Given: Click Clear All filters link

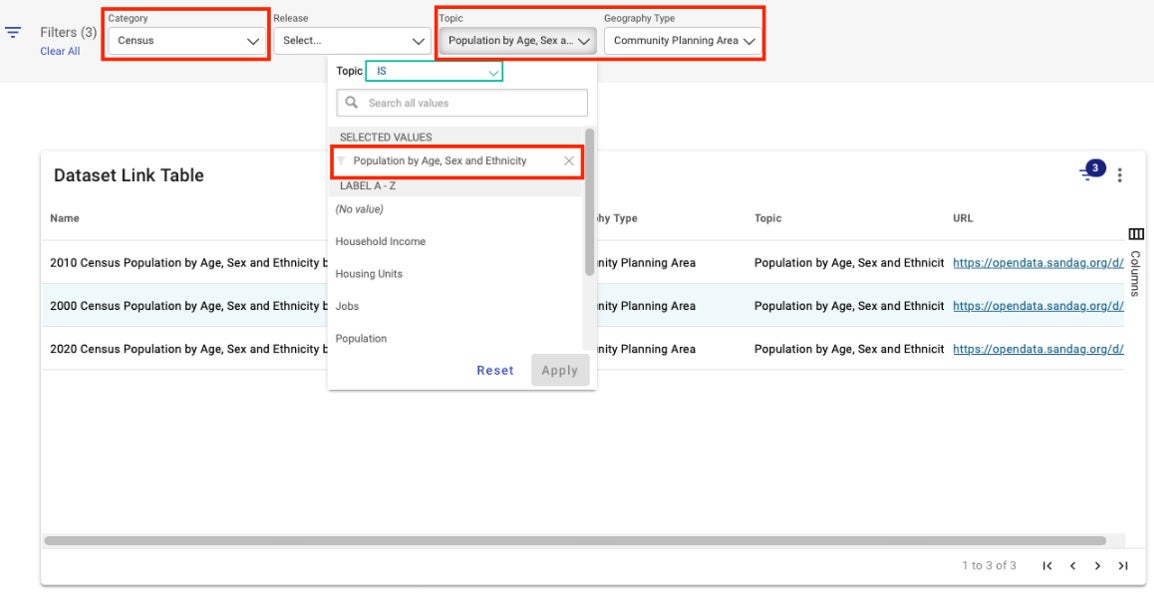Looking at the screenshot, I should click(x=60, y=51).
